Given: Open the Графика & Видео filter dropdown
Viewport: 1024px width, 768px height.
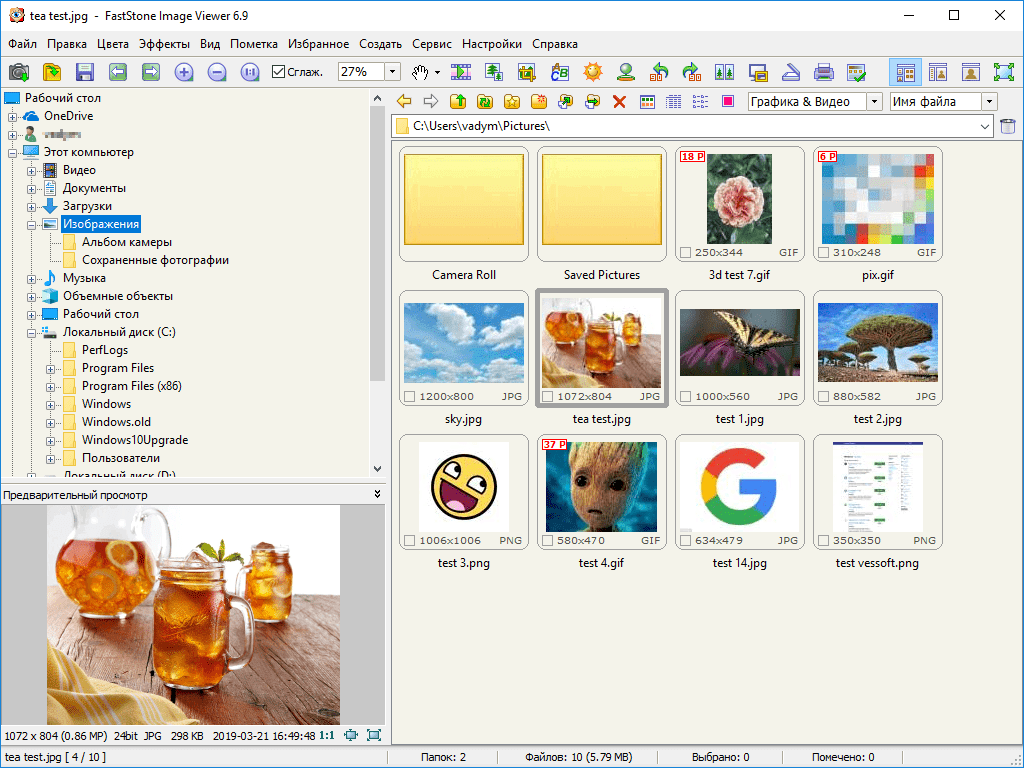Looking at the screenshot, I should click(x=875, y=102).
